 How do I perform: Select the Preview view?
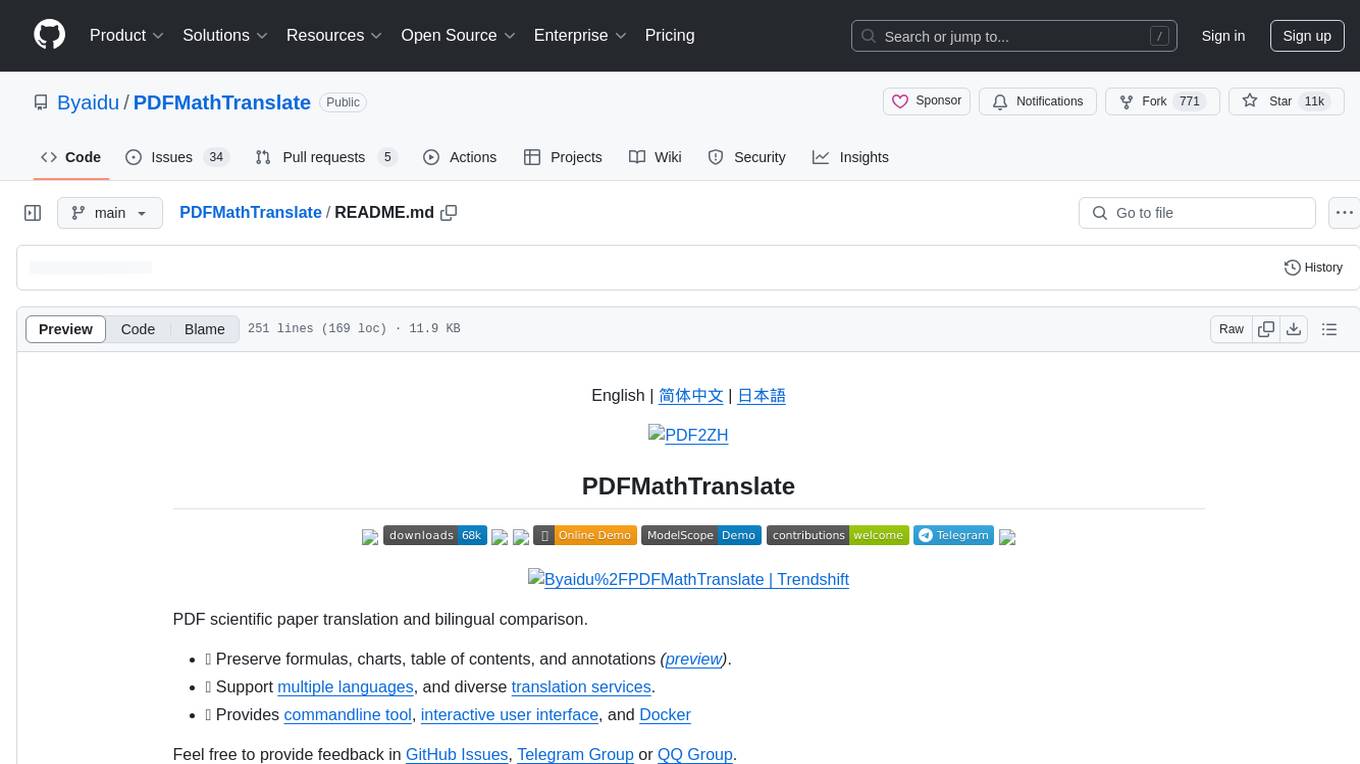[x=66, y=329]
